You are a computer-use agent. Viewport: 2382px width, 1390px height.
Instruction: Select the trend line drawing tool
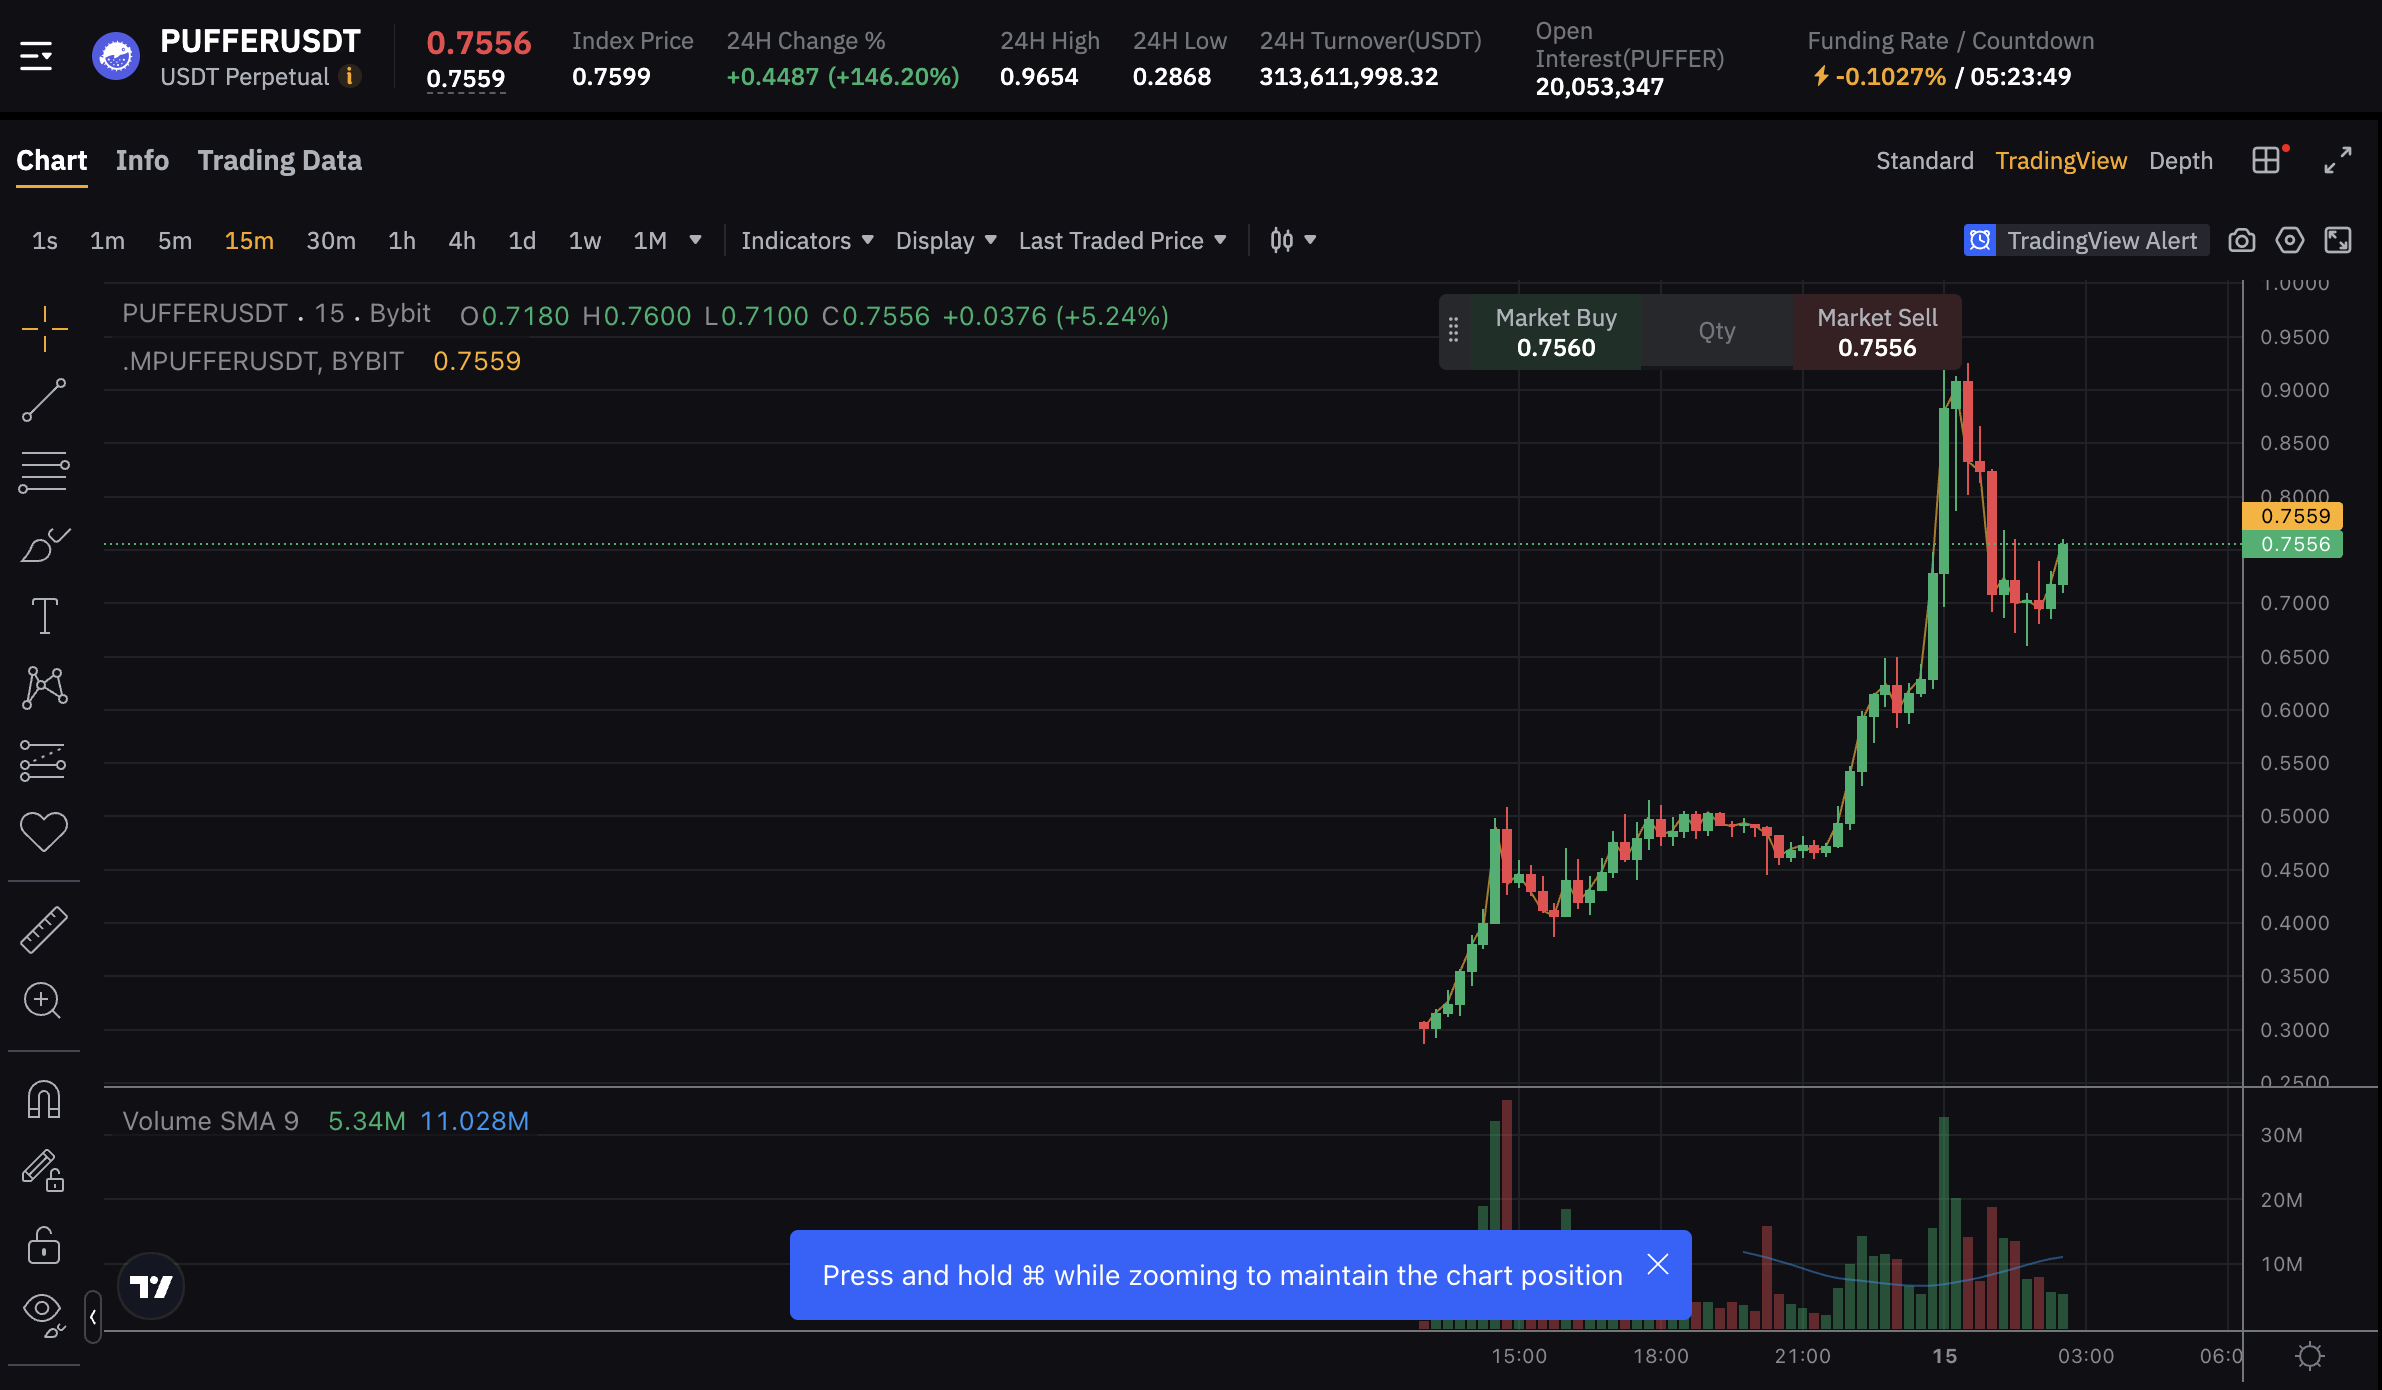tap(44, 400)
